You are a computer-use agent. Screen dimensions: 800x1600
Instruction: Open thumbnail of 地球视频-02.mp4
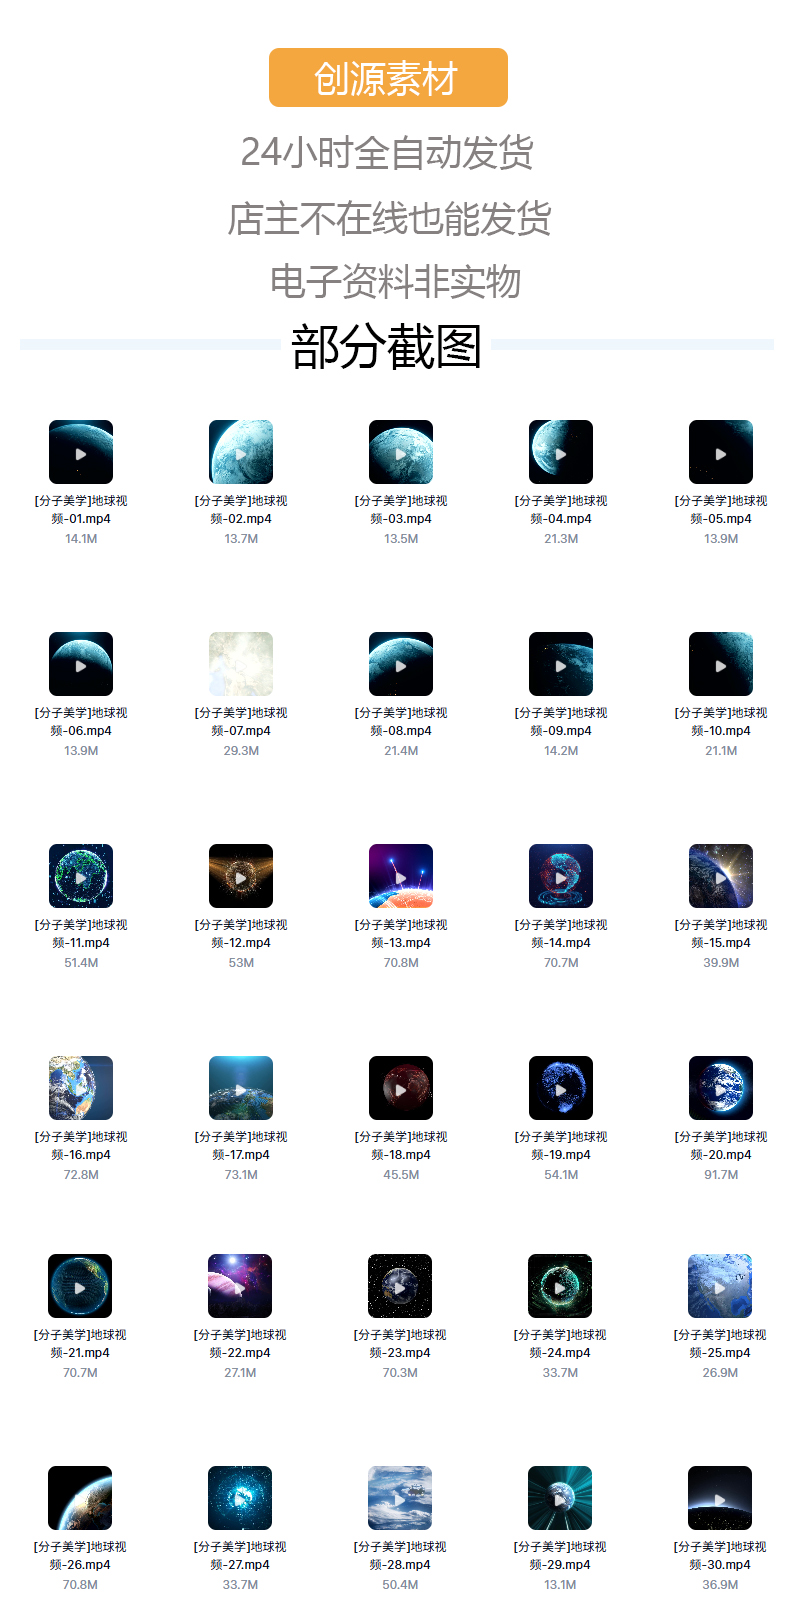click(241, 452)
